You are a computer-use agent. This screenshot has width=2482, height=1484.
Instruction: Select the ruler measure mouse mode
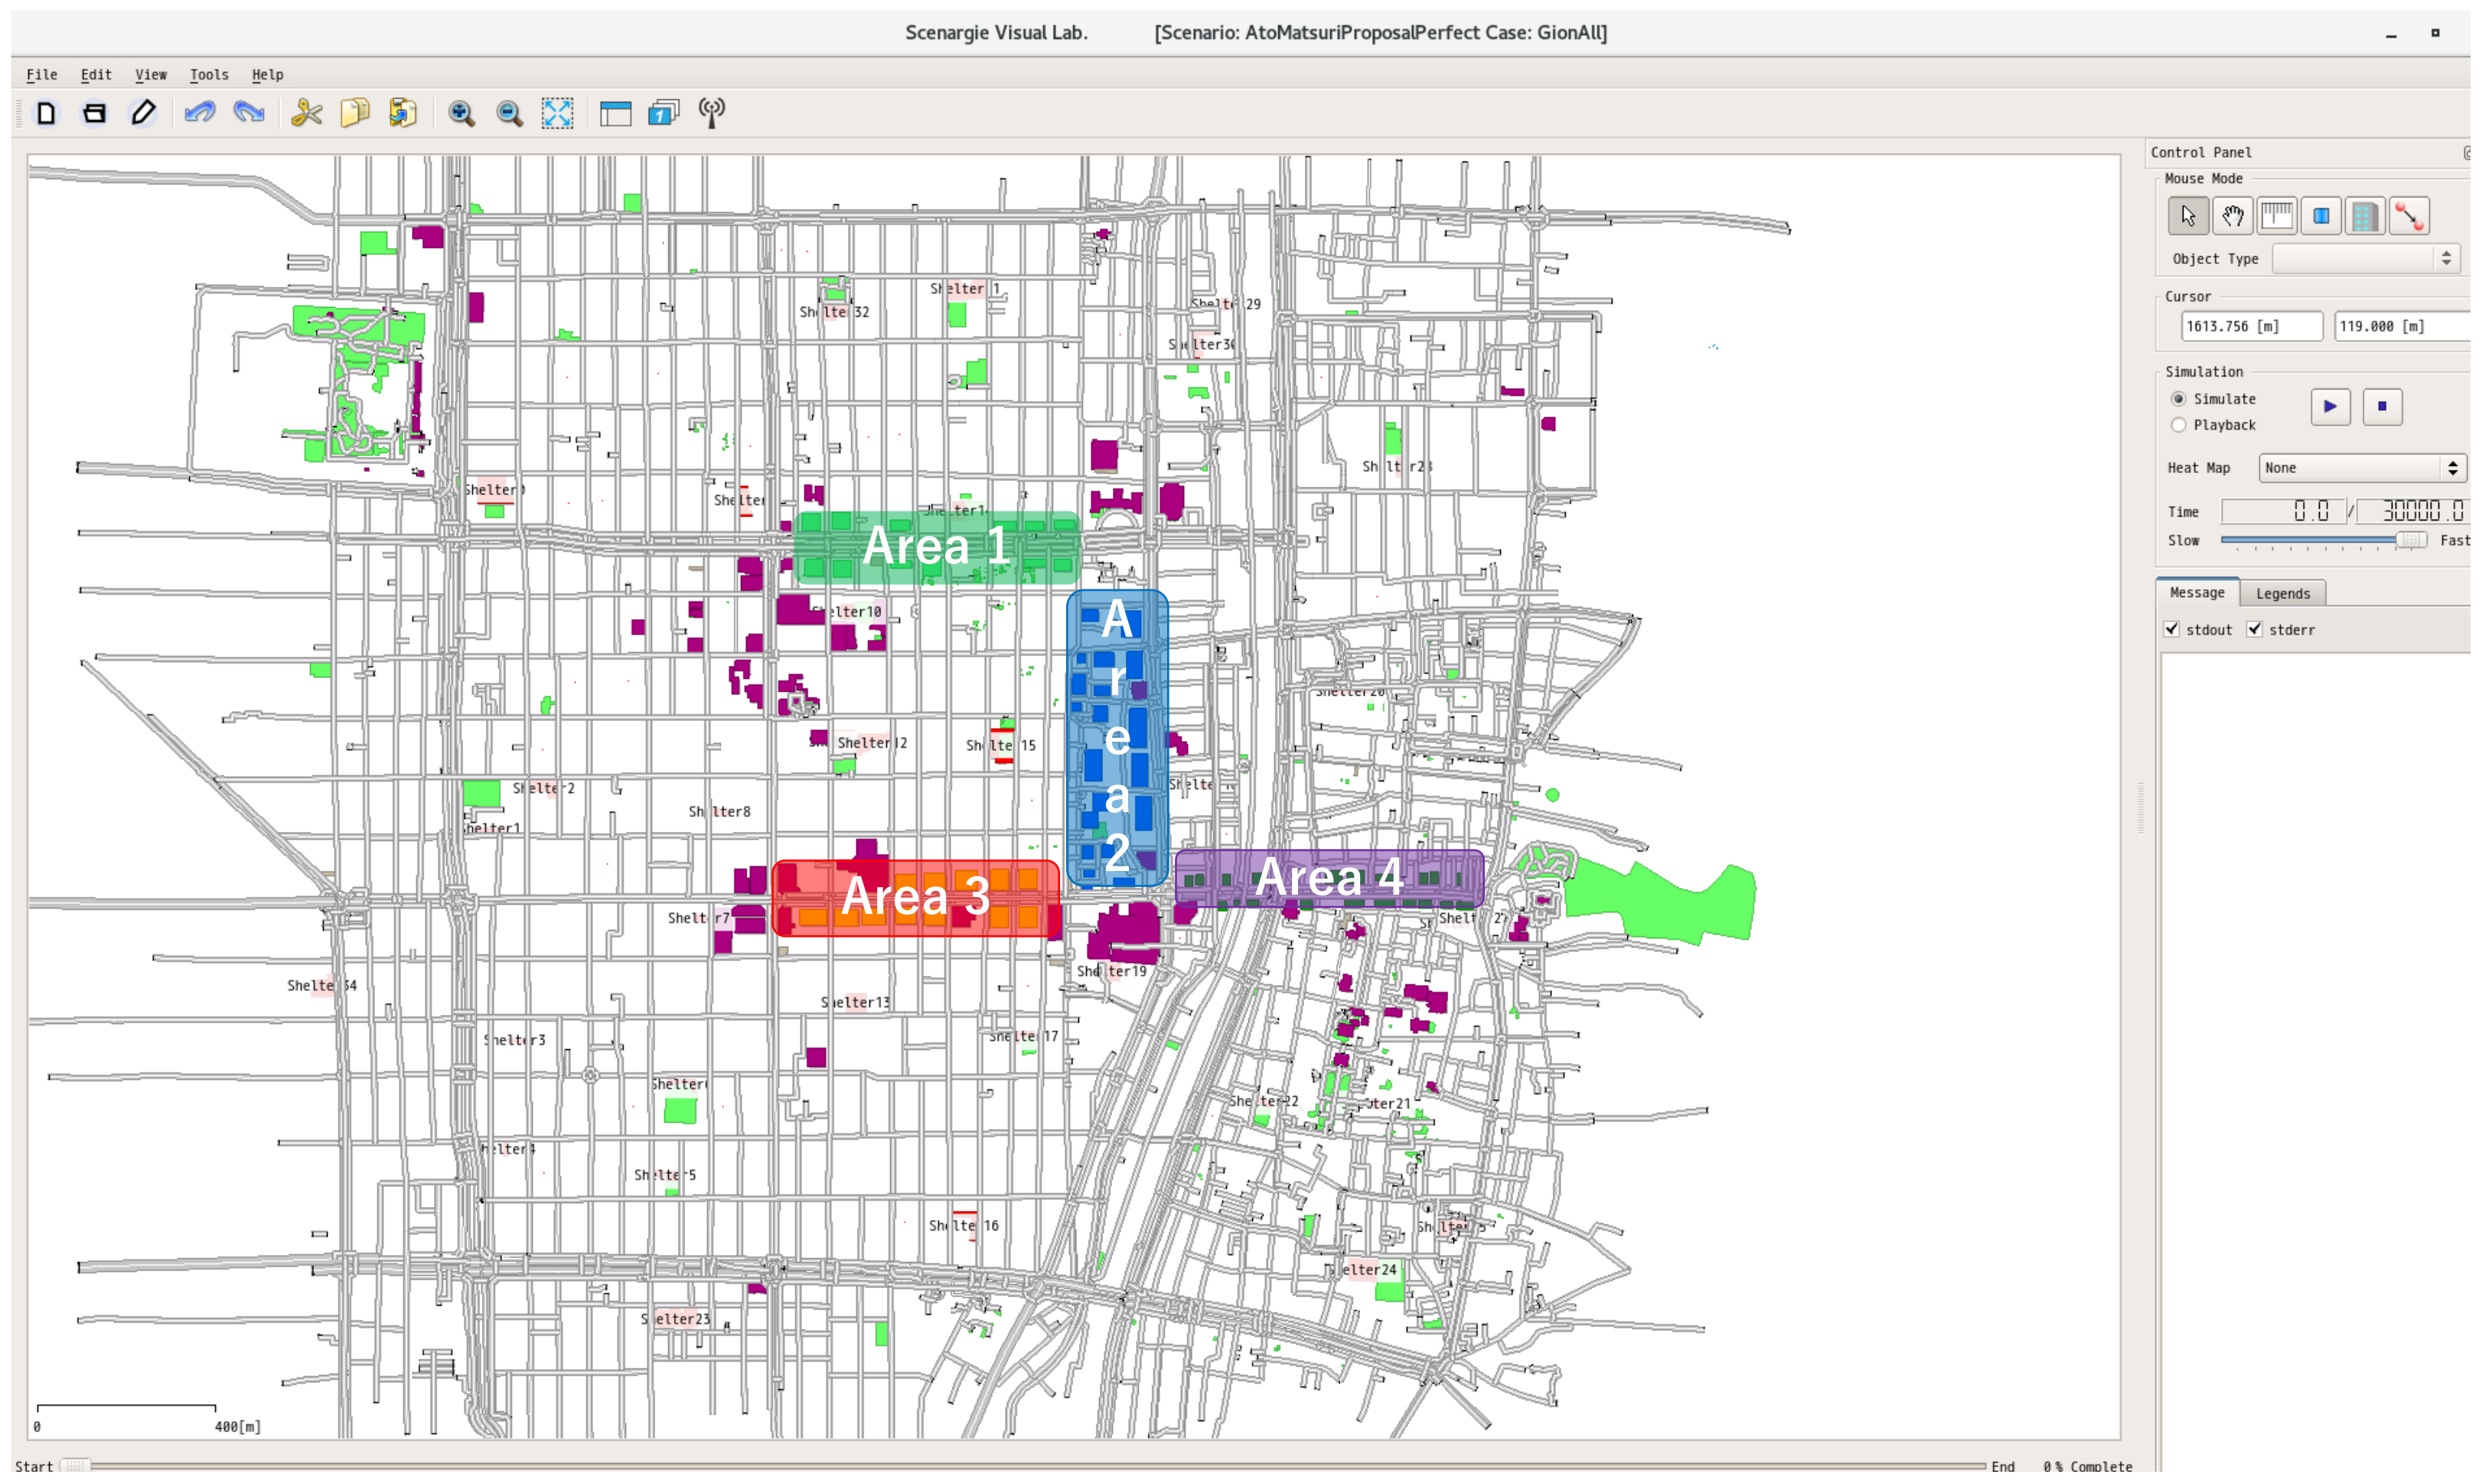tap(2276, 216)
